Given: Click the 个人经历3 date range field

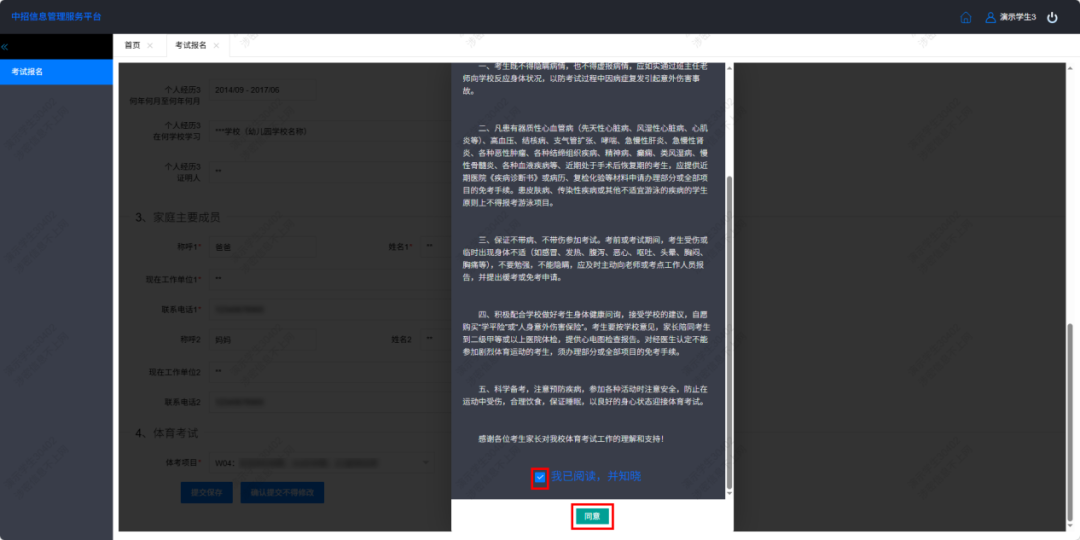Looking at the screenshot, I should coord(300,90).
